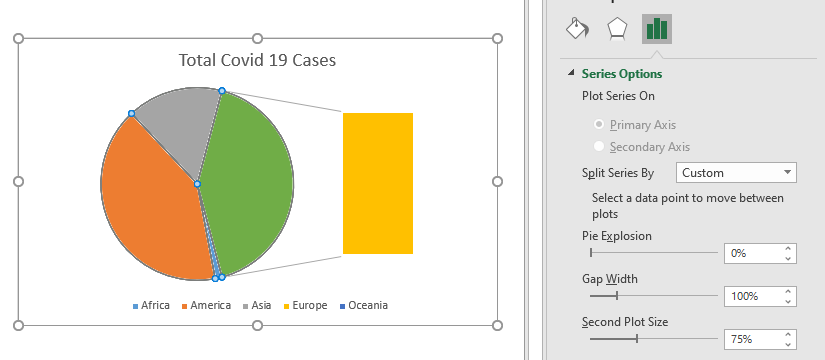Screen dimensions: 825x360
Task: Collapse the Series Options section
Action: point(571,74)
